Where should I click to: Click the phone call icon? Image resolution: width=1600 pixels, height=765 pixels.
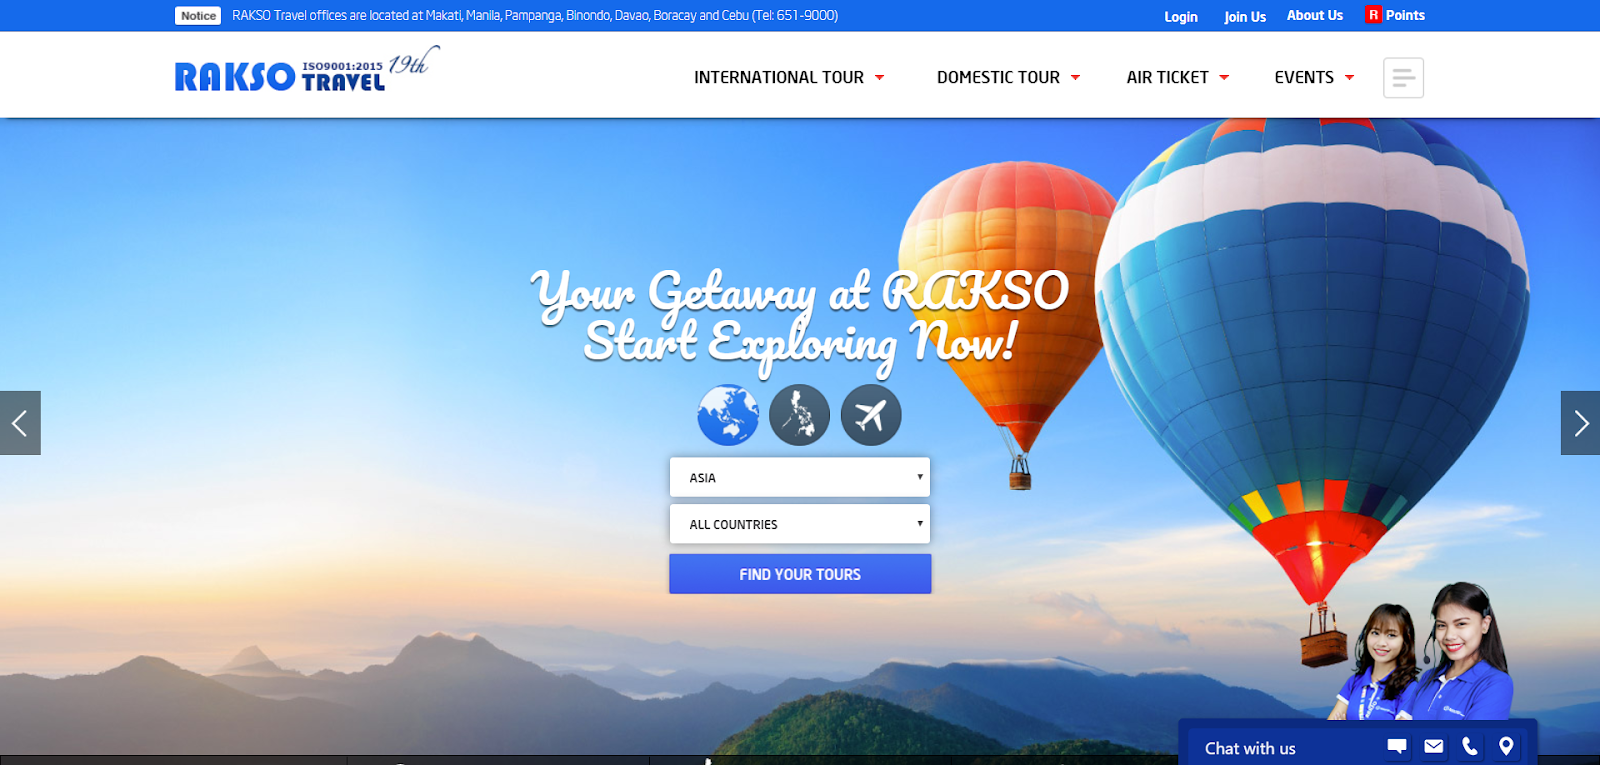coord(1470,746)
